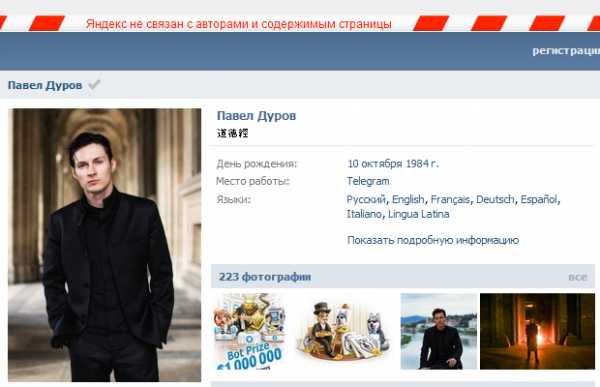The height and width of the screenshot is (387, 600).
Task: Select the Lingua Latina language link
Action: click(x=419, y=214)
